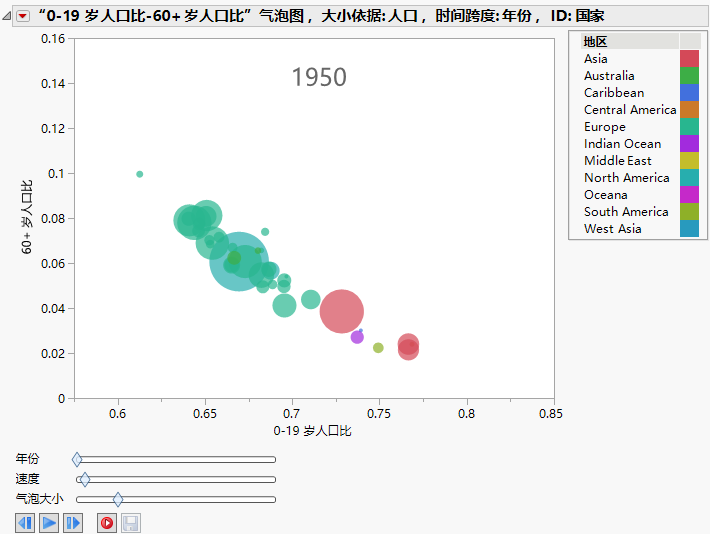Select the Europe teal-green color swatch
The height and width of the screenshot is (534, 710).
click(689, 127)
